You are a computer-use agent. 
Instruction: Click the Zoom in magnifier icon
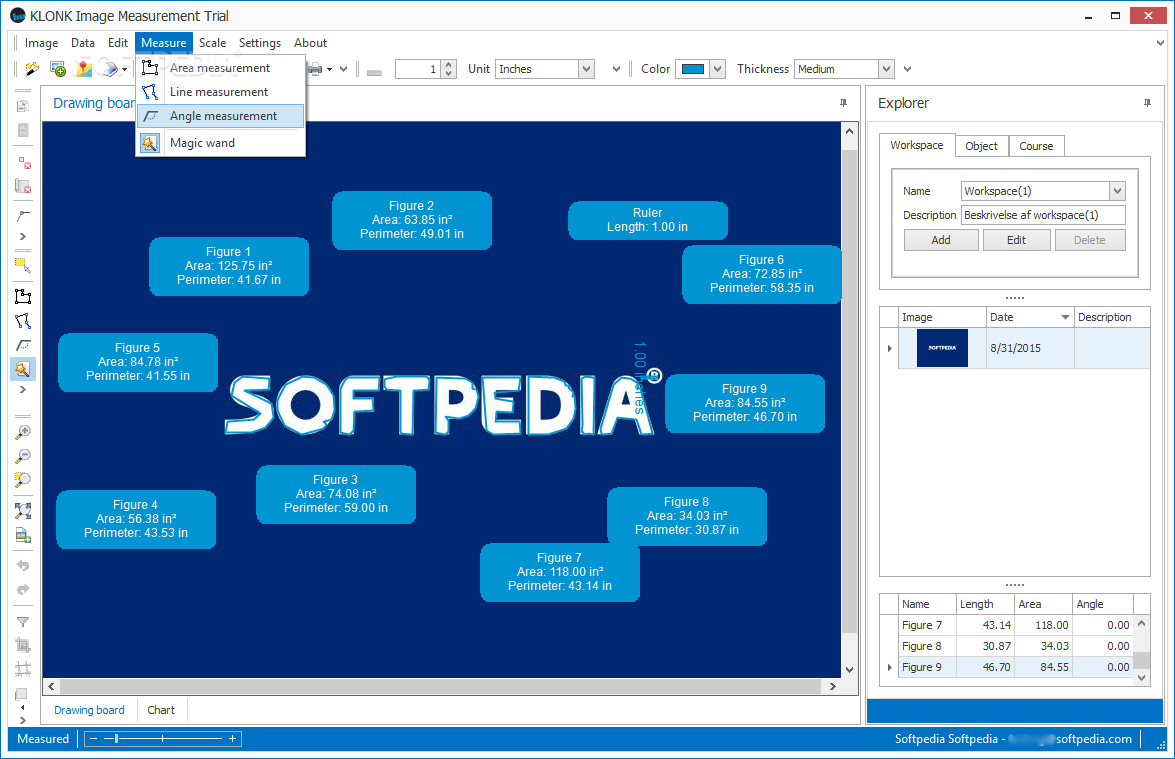pyautogui.click(x=23, y=432)
